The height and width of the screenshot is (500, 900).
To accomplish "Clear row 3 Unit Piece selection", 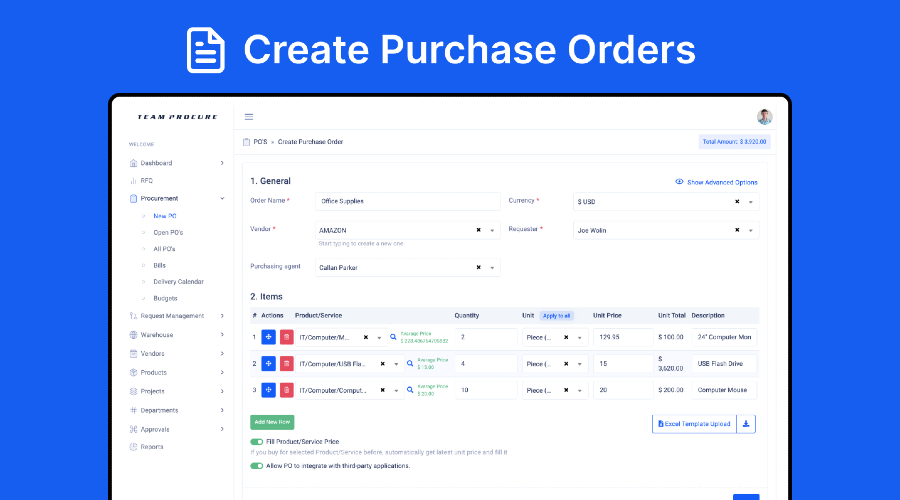I will (566, 390).
